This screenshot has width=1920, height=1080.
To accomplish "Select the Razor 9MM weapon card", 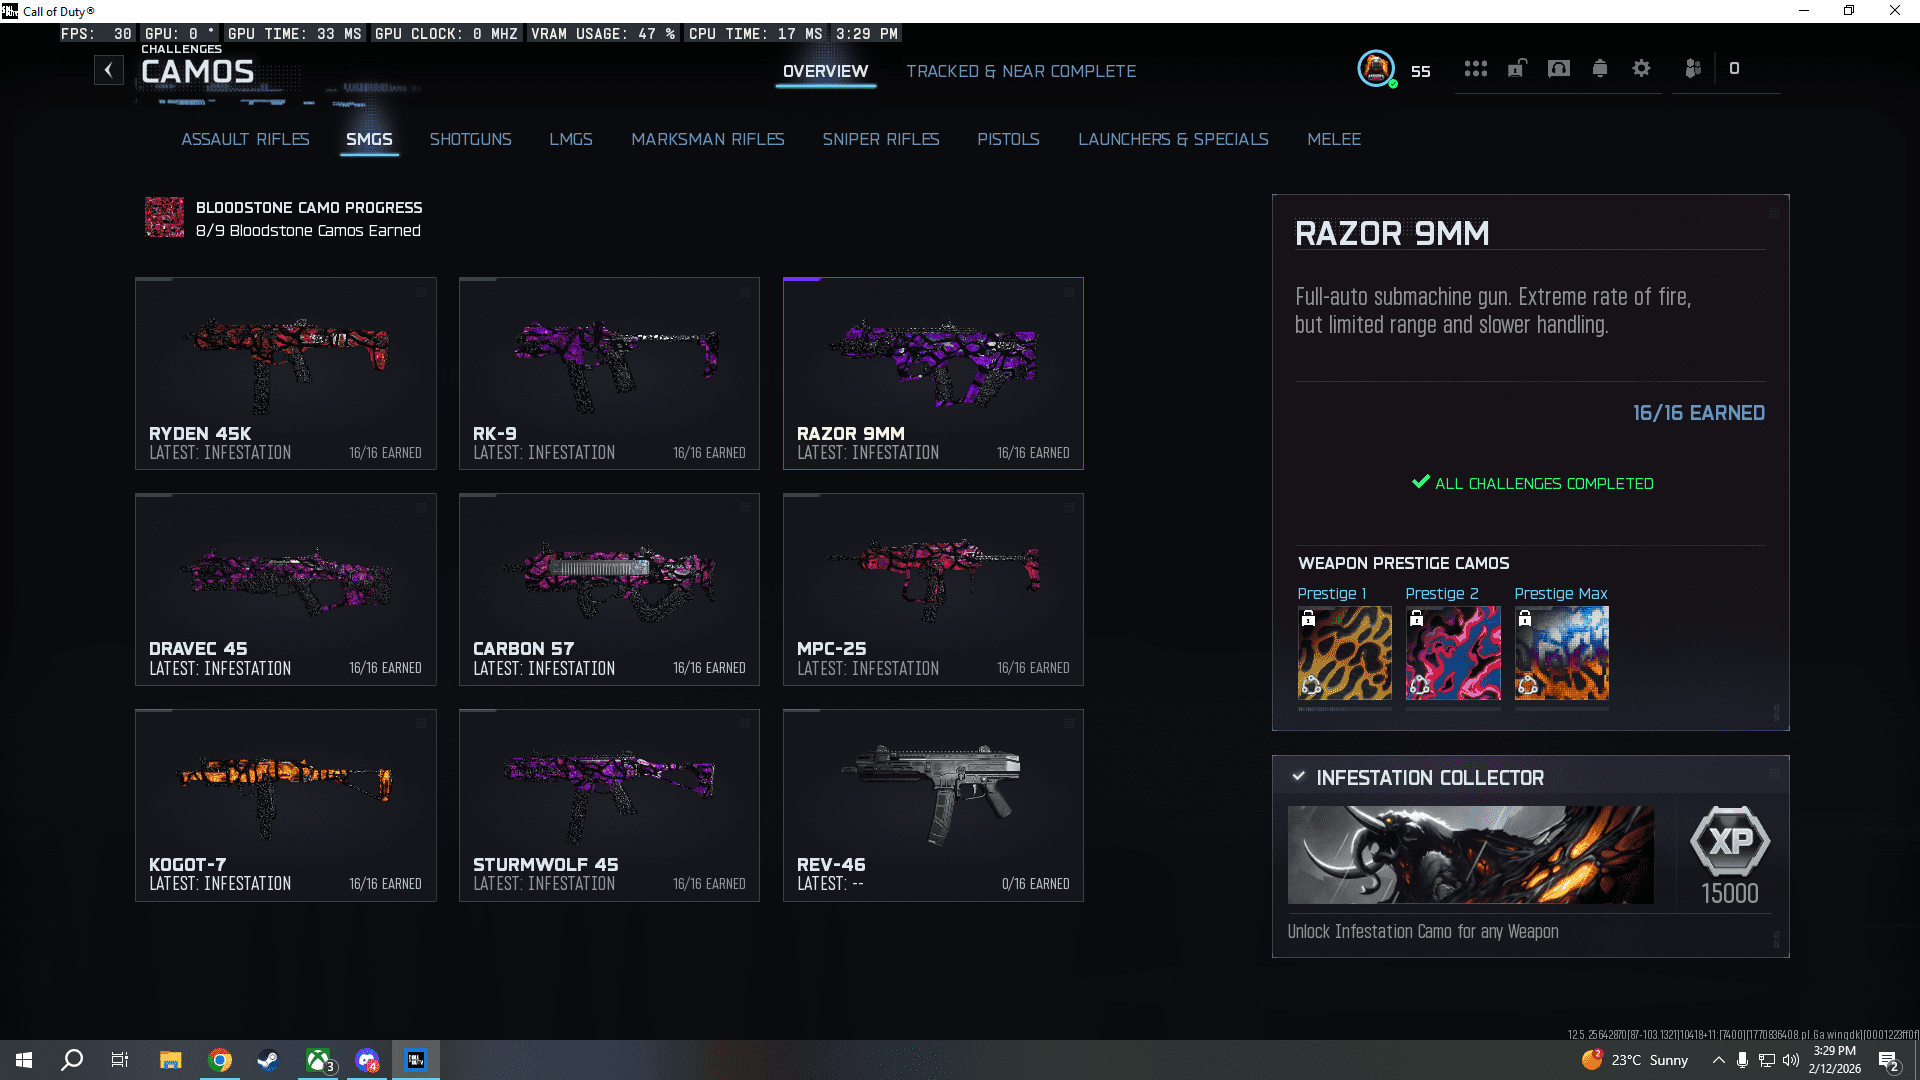I will coord(933,373).
